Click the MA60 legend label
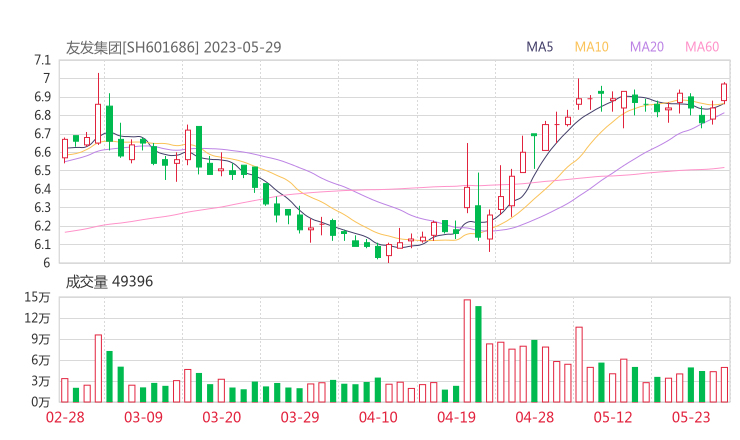The width and height of the screenshot is (740, 440). click(702, 47)
